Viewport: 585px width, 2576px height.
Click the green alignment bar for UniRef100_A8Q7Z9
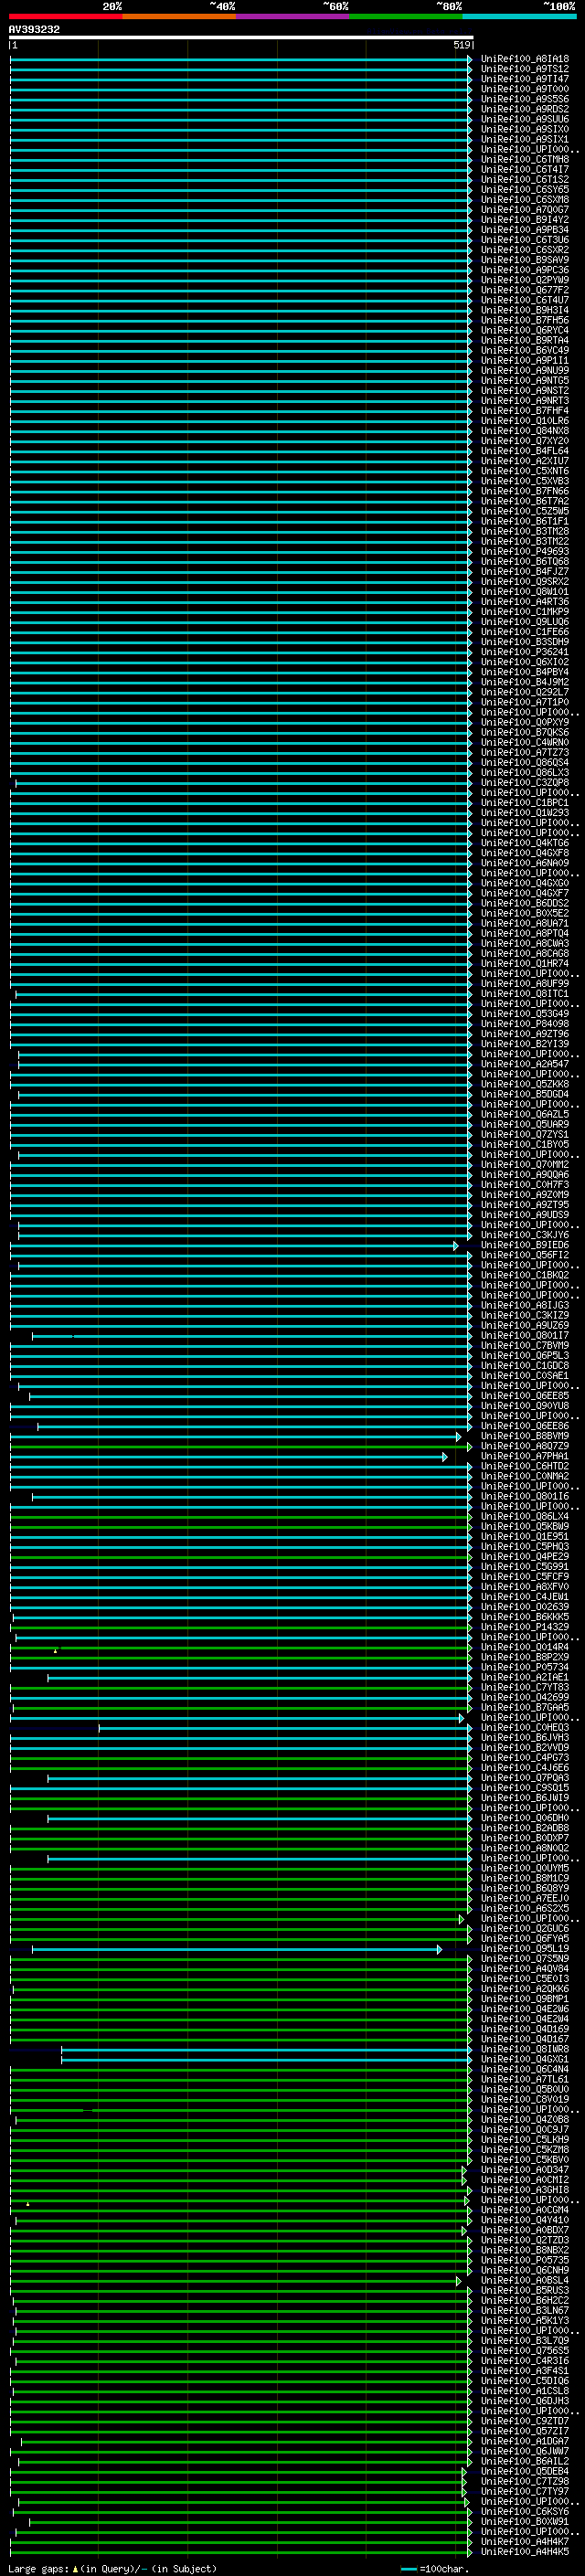241,1447
